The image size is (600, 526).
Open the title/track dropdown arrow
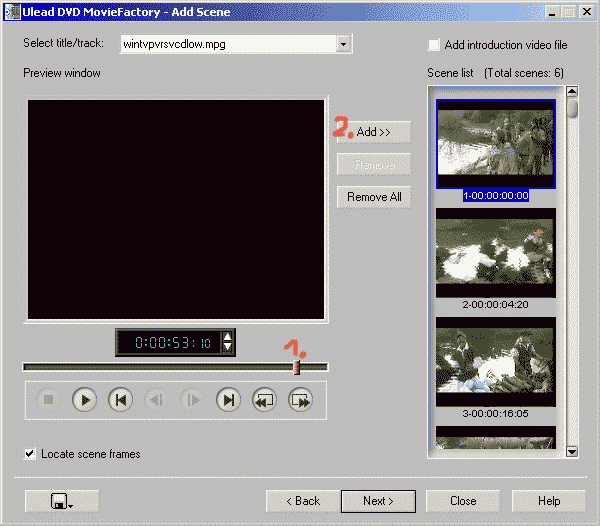pyautogui.click(x=344, y=44)
